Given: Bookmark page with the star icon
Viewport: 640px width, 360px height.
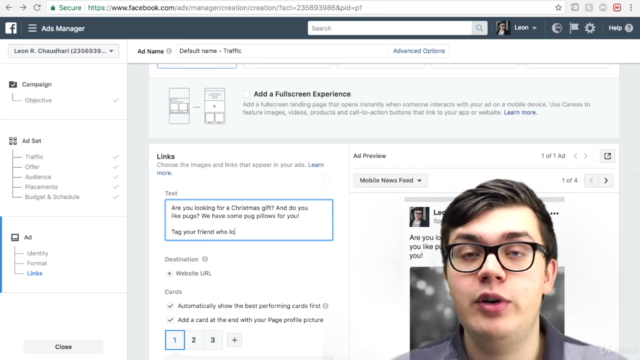Looking at the screenshot, I should (558, 7).
